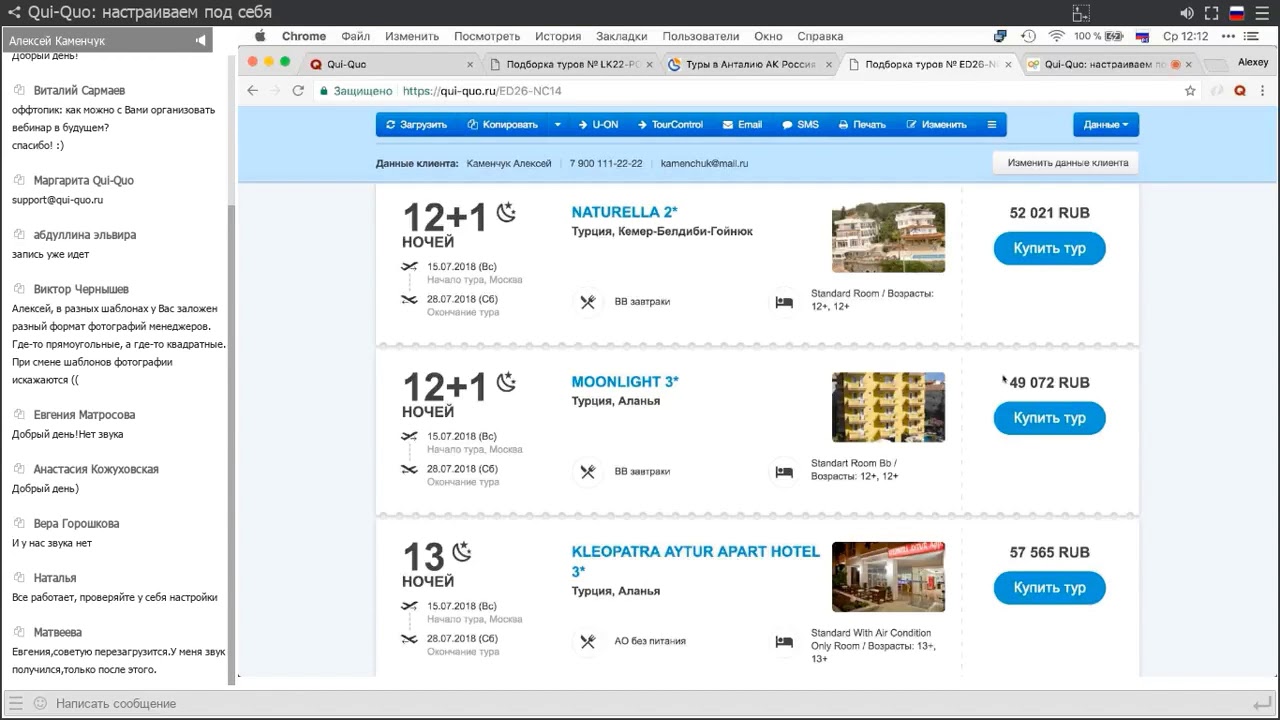This screenshot has width=1280, height=720.
Task: Close the Подборка туров № ED26 tab
Action: 1008,64
